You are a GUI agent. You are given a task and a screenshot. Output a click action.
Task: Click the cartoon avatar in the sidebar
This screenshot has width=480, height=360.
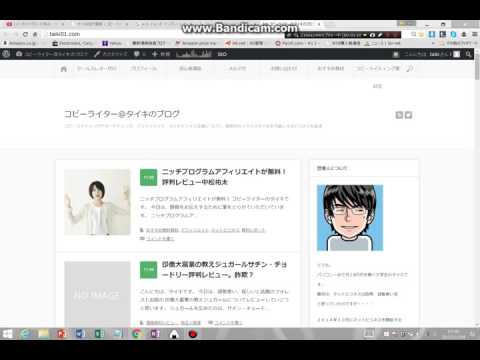click(x=350, y=218)
